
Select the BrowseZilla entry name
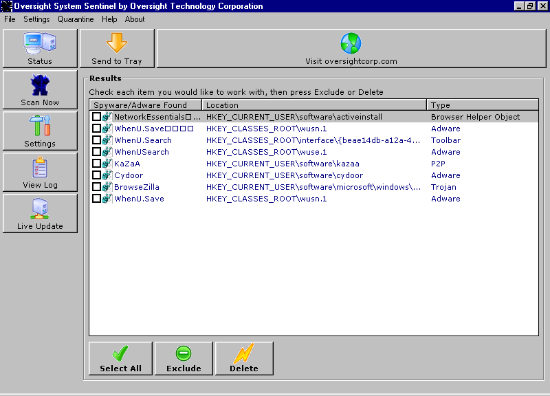tap(137, 187)
